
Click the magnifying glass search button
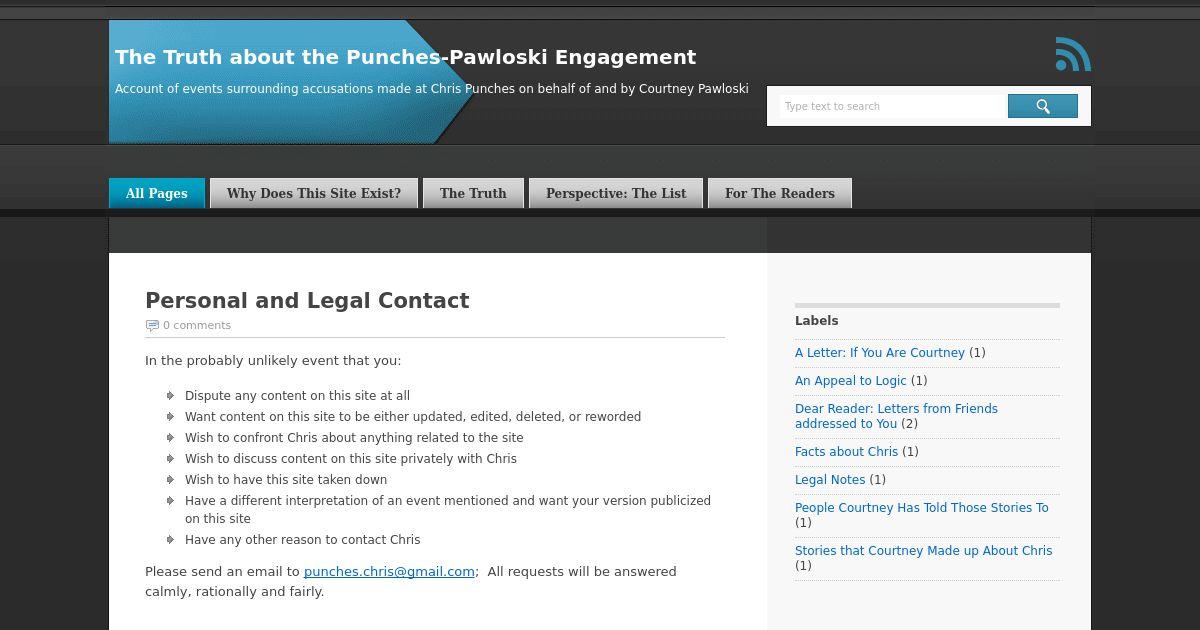pos(1042,106)
